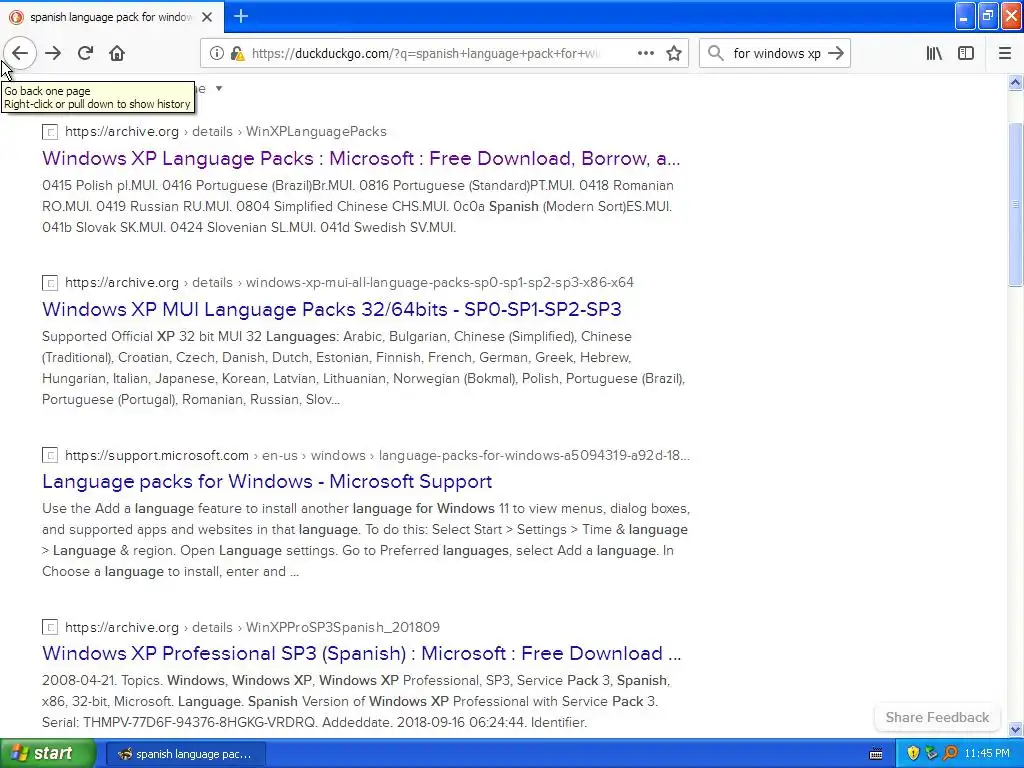
Task: Open a new tab with the plus button
Action: coord(241,16)
